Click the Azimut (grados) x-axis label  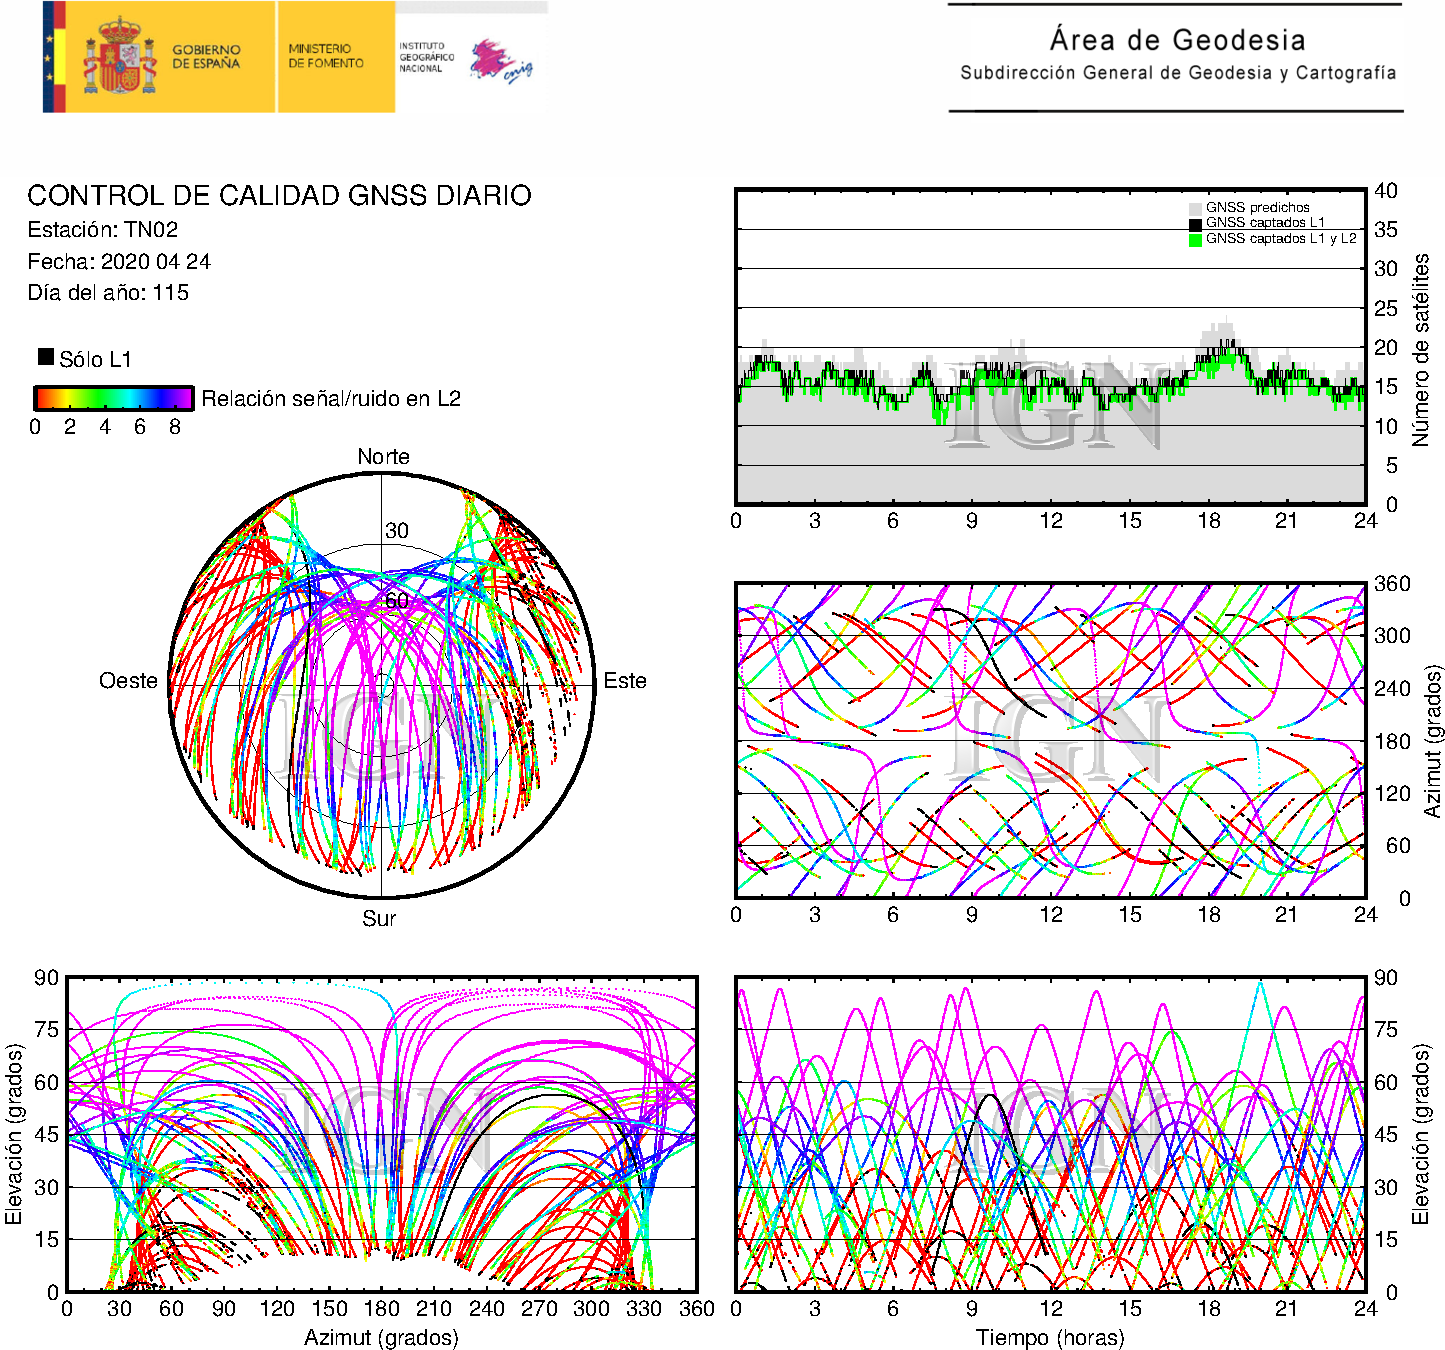point(381,1337)
